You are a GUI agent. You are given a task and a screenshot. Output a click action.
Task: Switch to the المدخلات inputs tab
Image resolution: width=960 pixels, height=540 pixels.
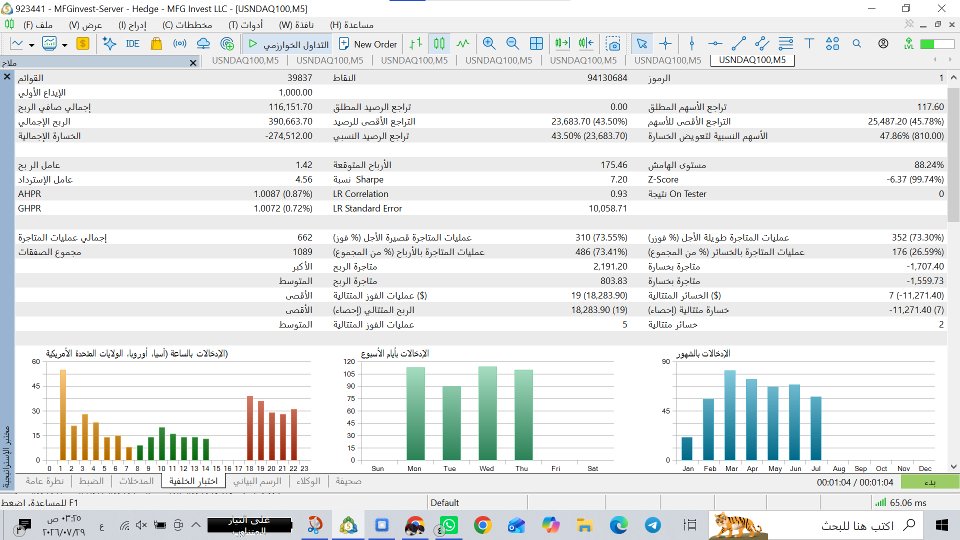coord(137,481)
